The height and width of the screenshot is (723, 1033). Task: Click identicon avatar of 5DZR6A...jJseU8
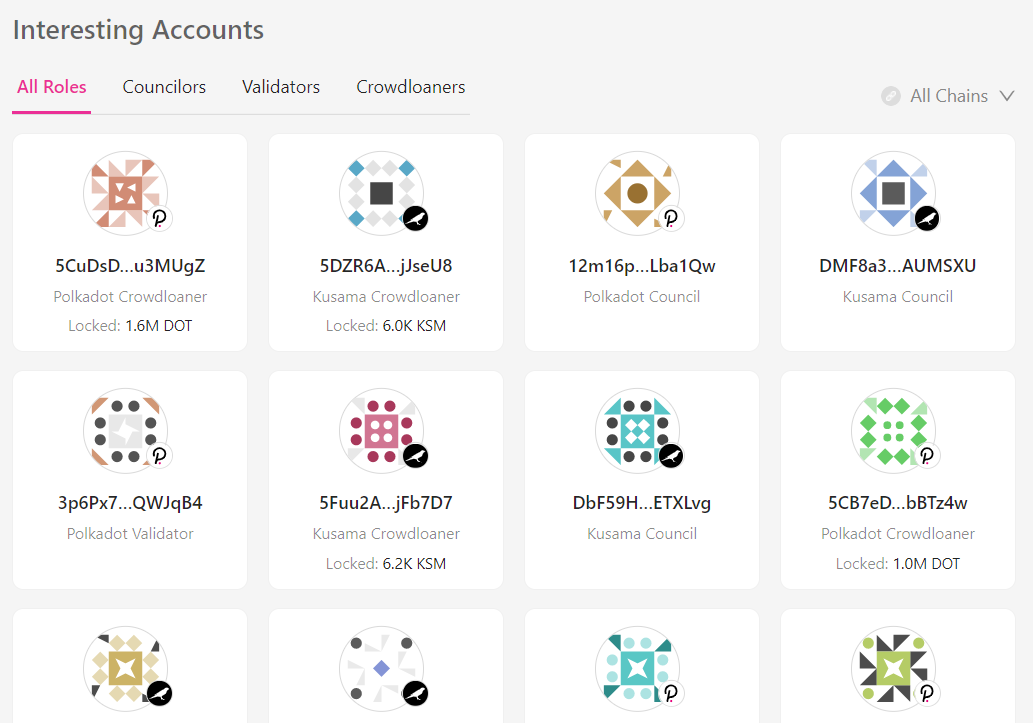[381, 193]
